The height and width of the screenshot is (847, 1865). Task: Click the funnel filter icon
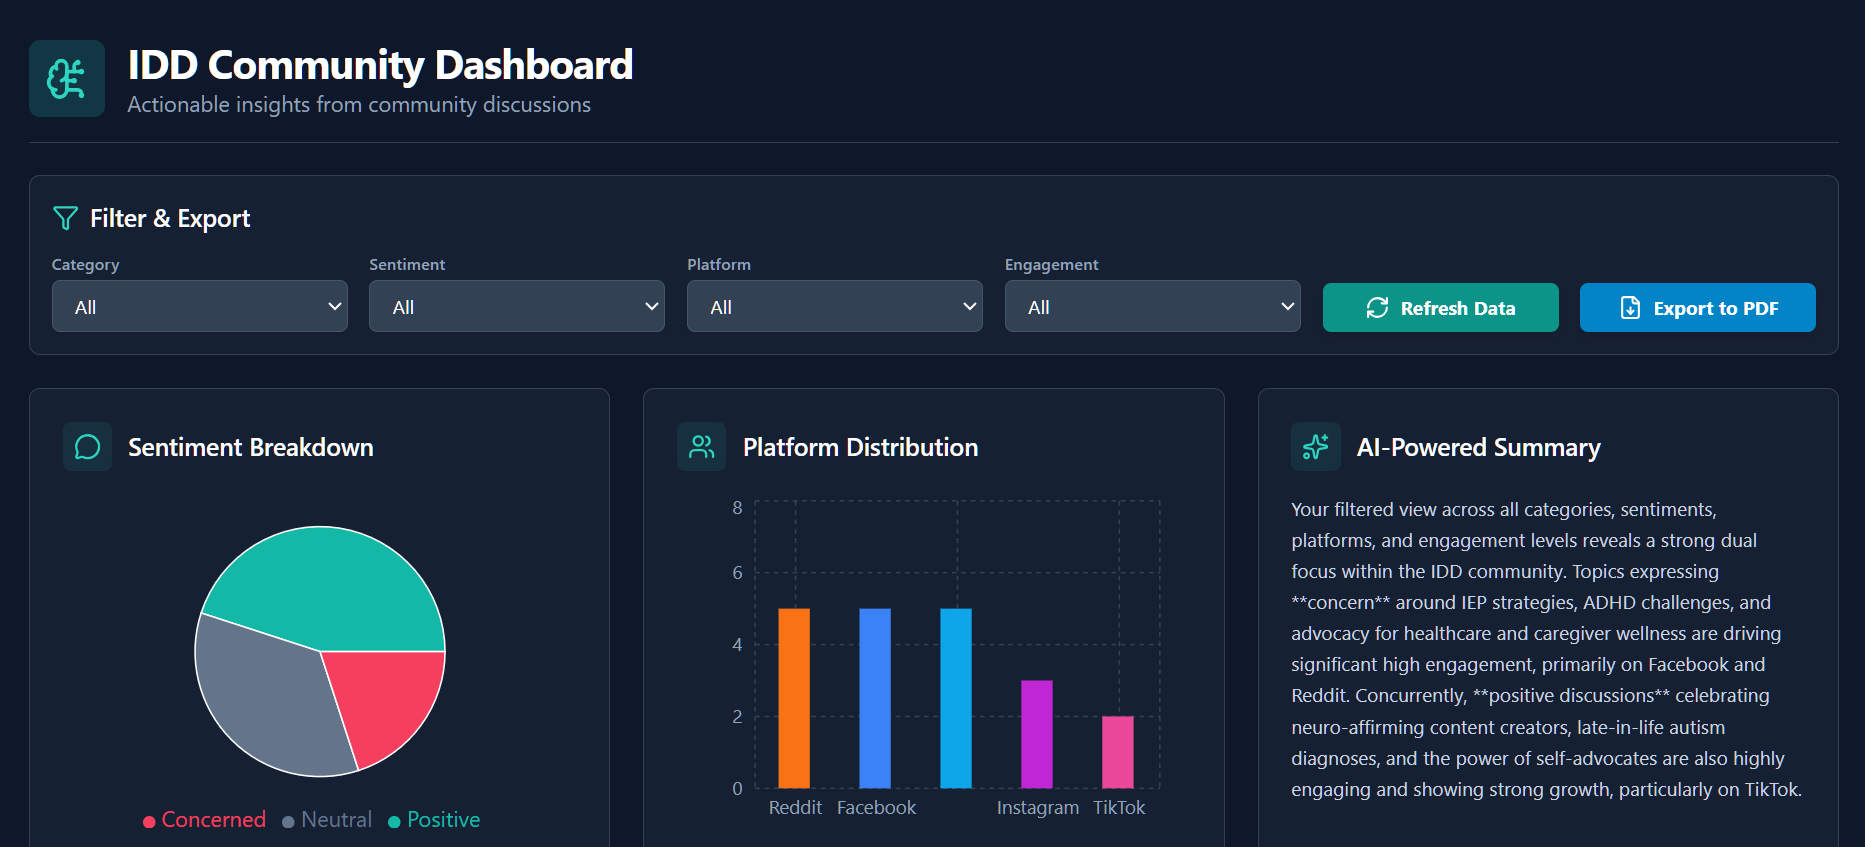[65, 218]
